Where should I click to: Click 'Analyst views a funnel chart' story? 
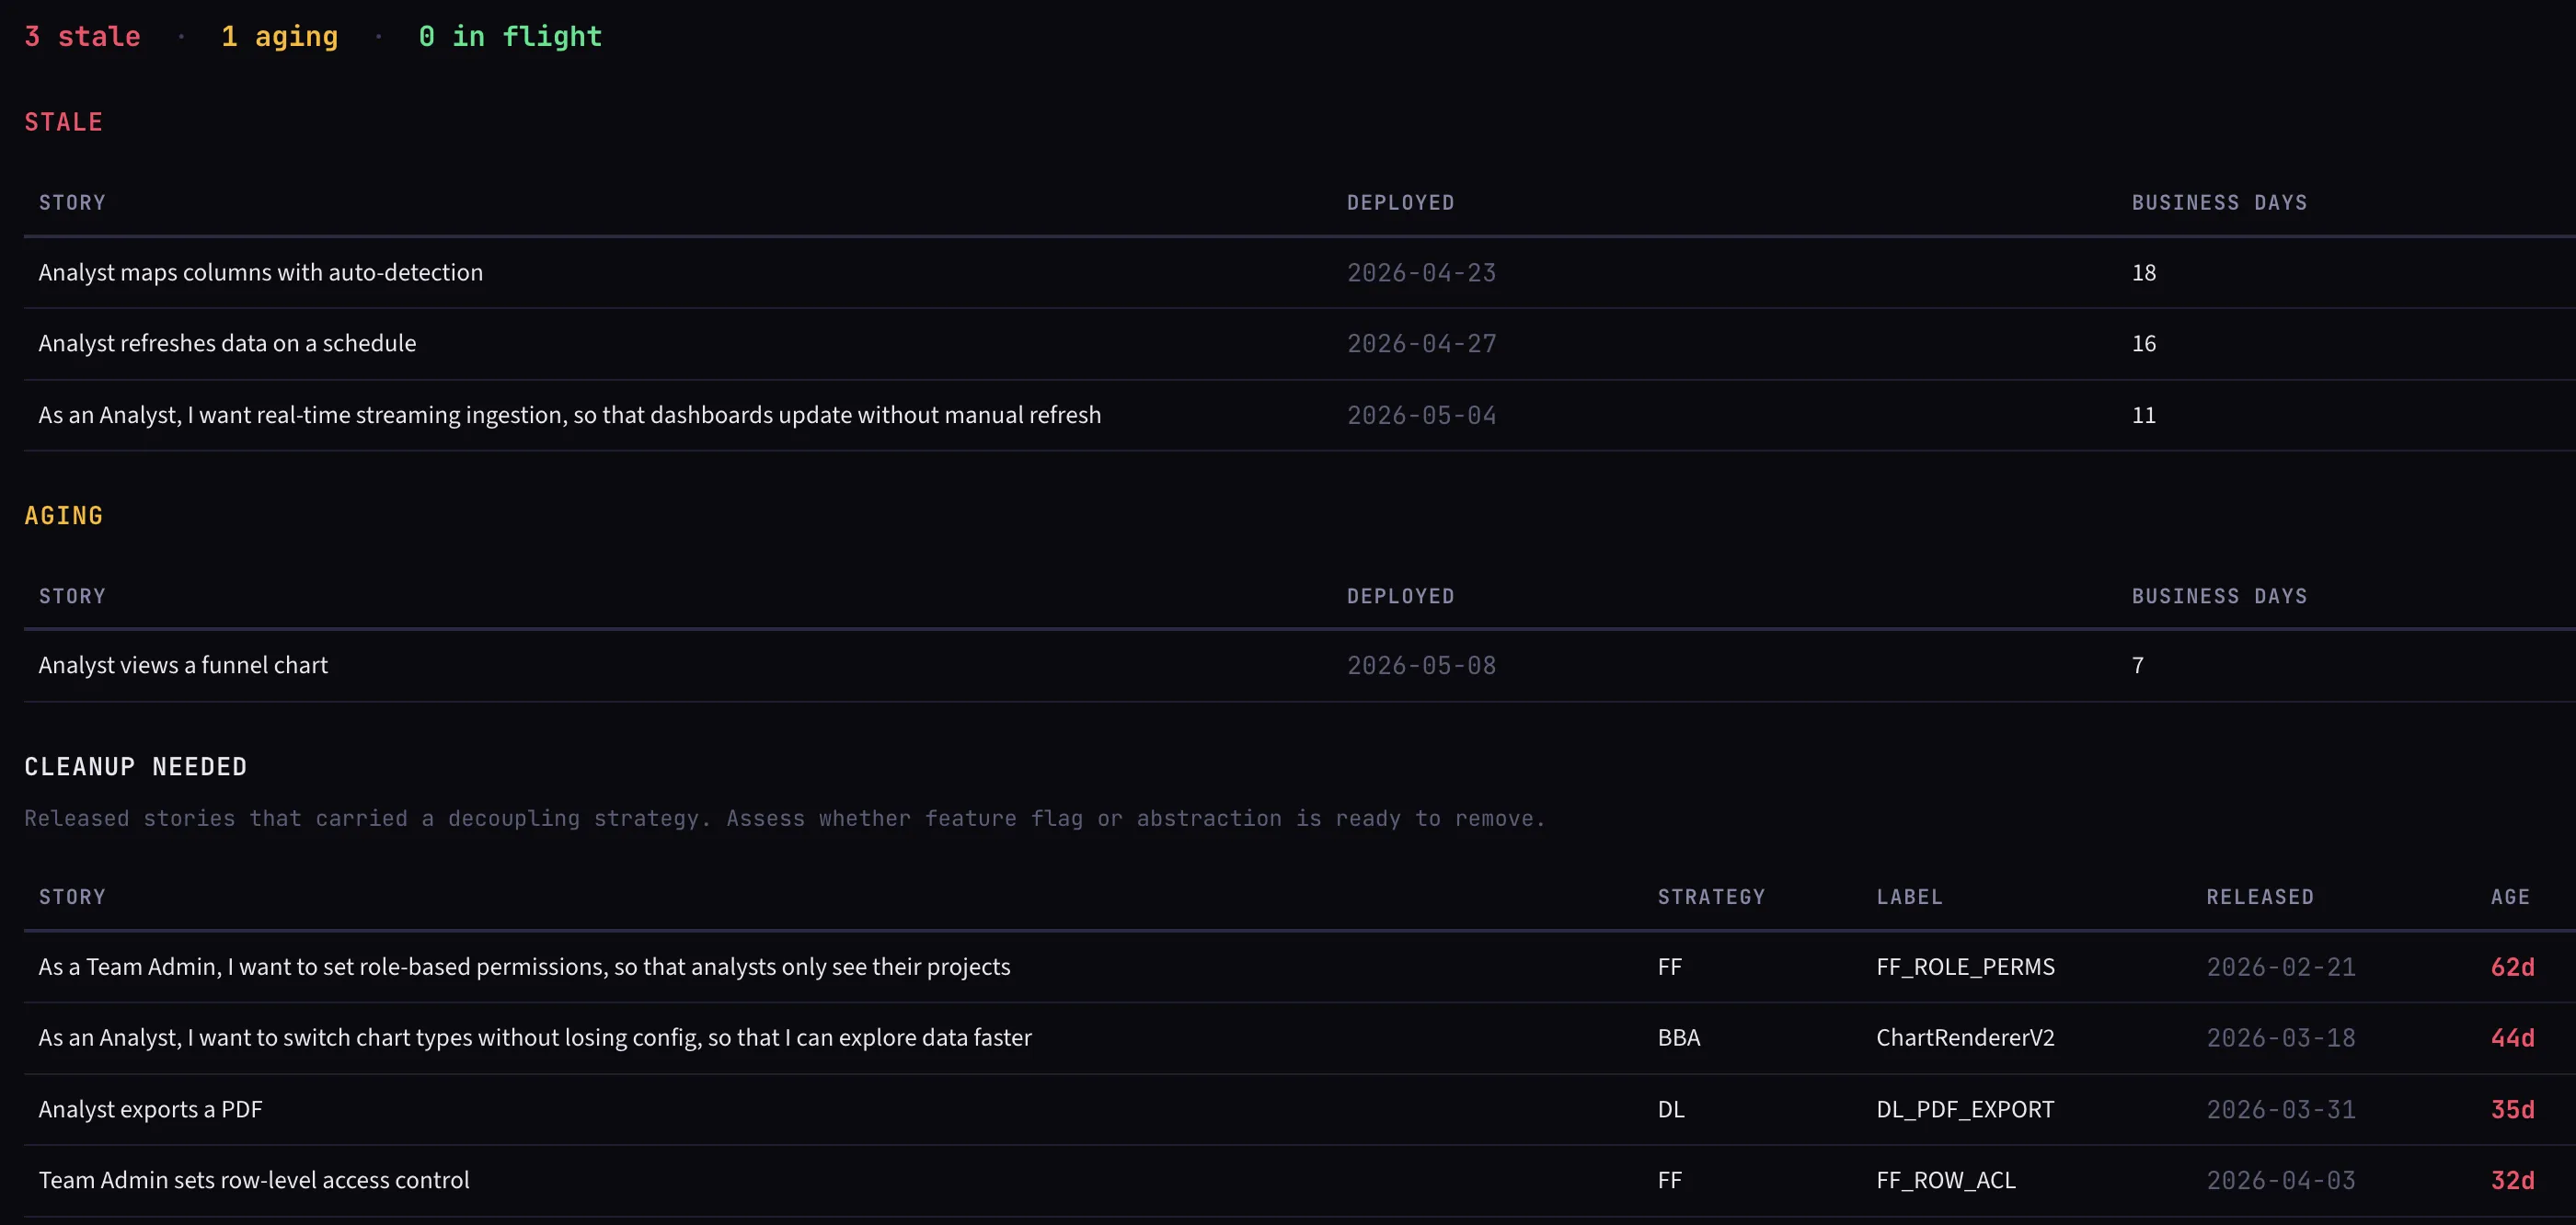pos(183,666)
